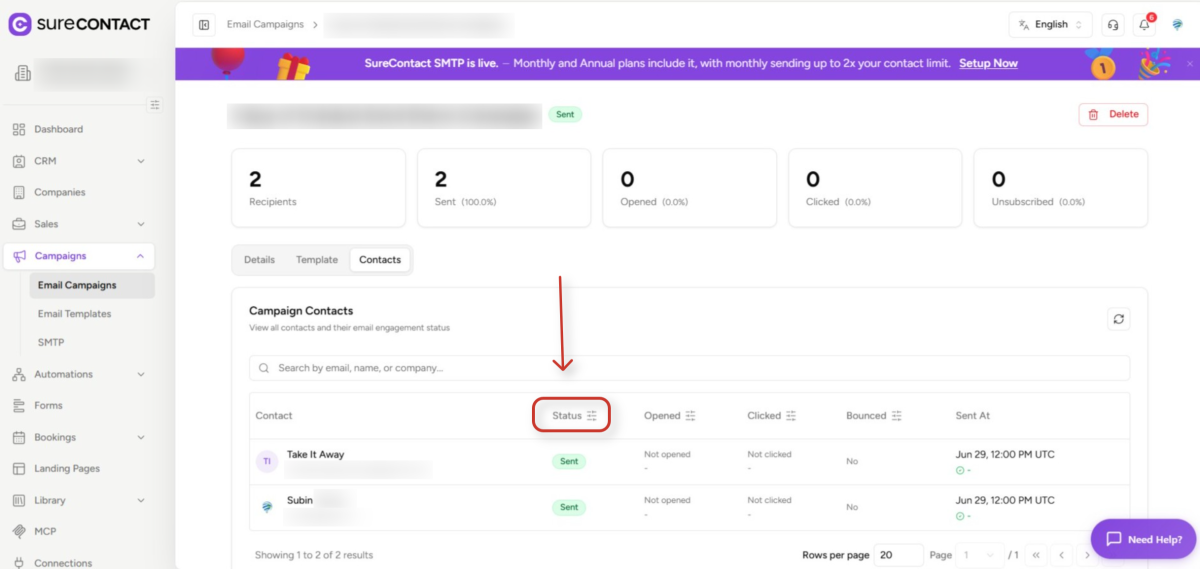
Task: Select the Contacts tab
Action: point(380,260)
